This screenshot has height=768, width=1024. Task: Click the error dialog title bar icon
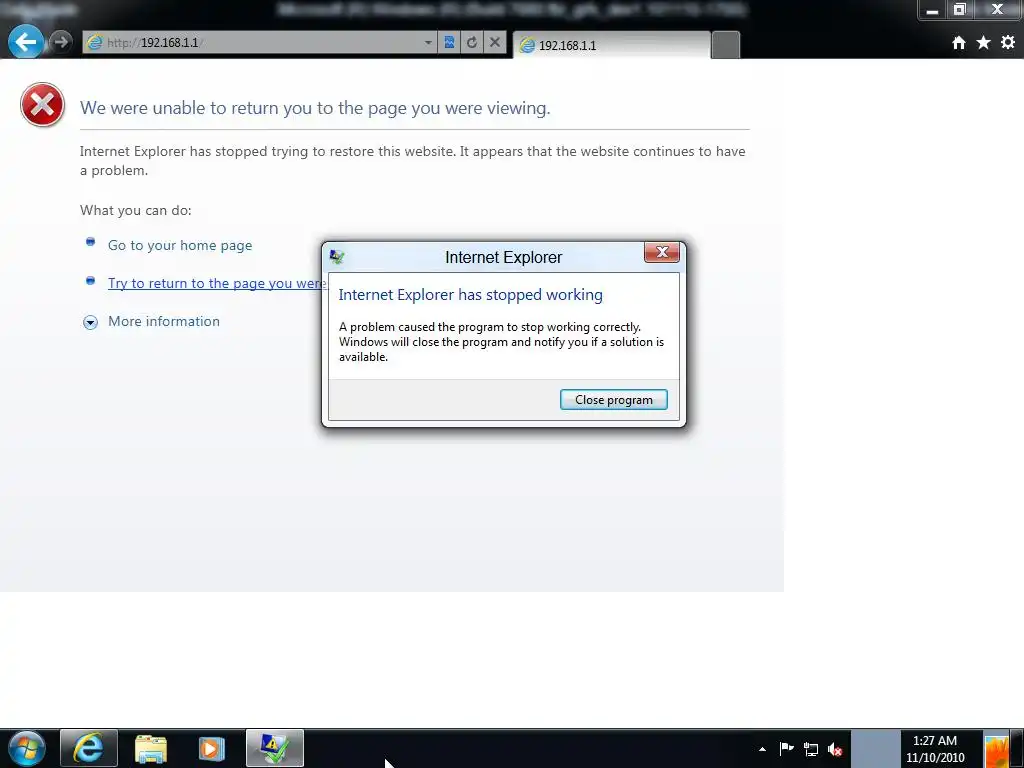337,257
